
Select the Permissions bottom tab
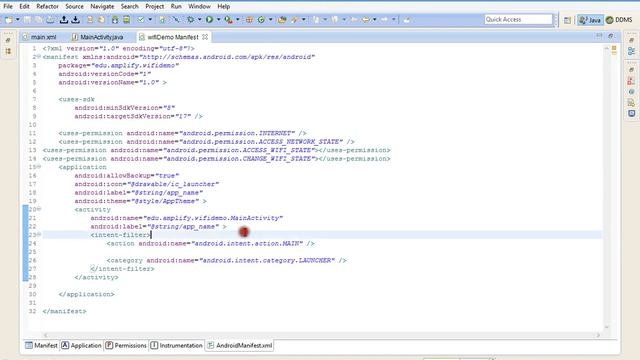(x=126, y=345)
